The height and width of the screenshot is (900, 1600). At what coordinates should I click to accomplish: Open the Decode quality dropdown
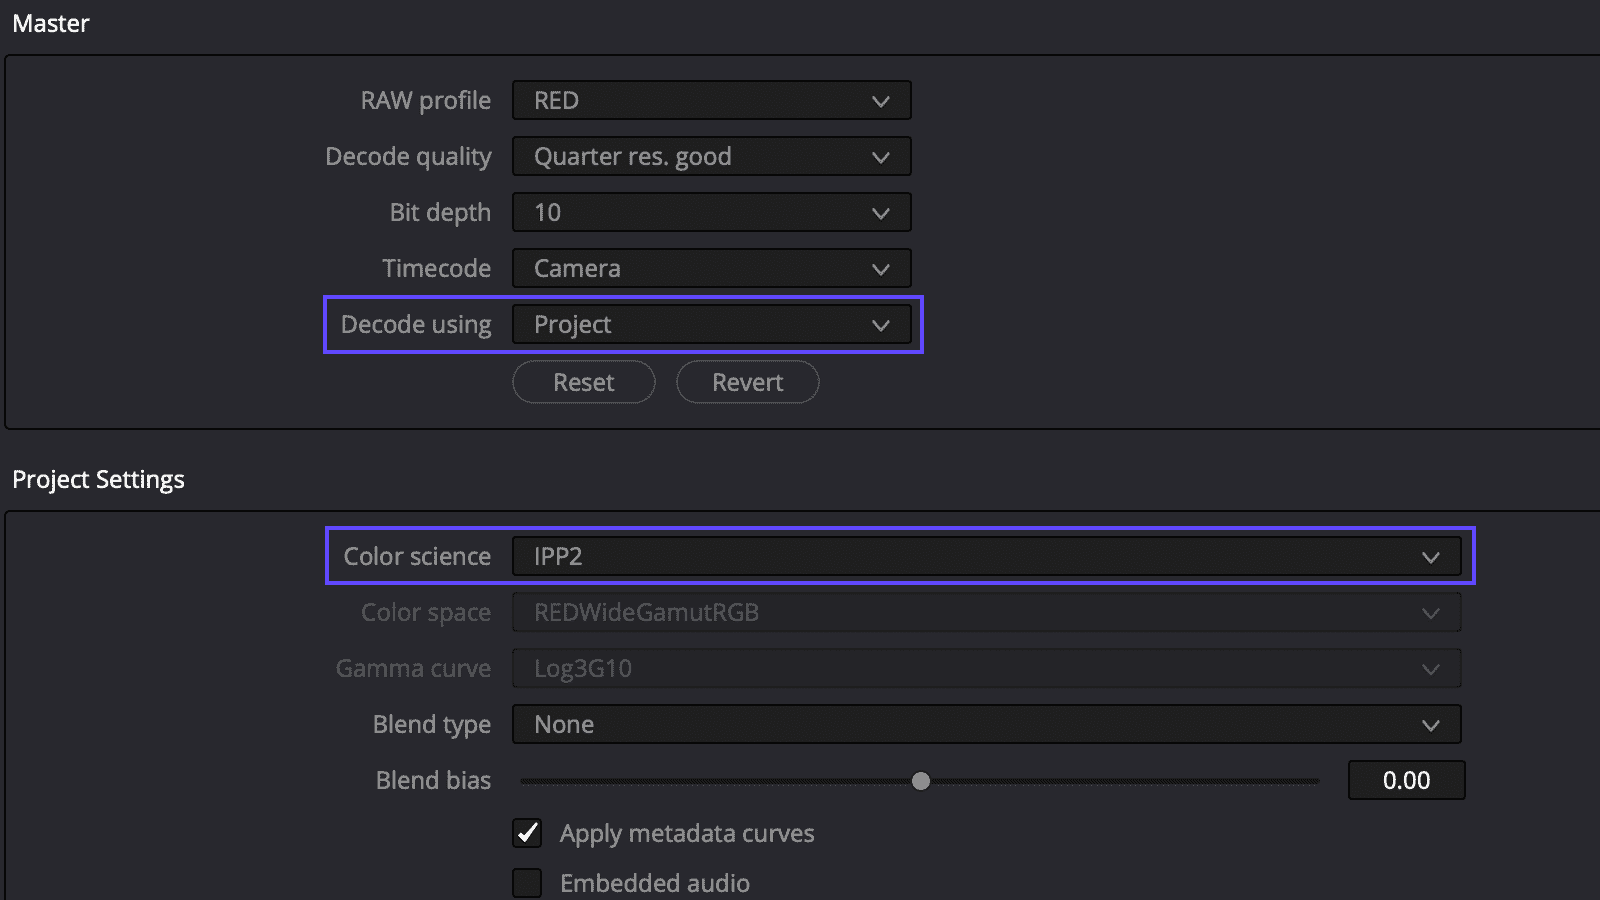point(710,156)
